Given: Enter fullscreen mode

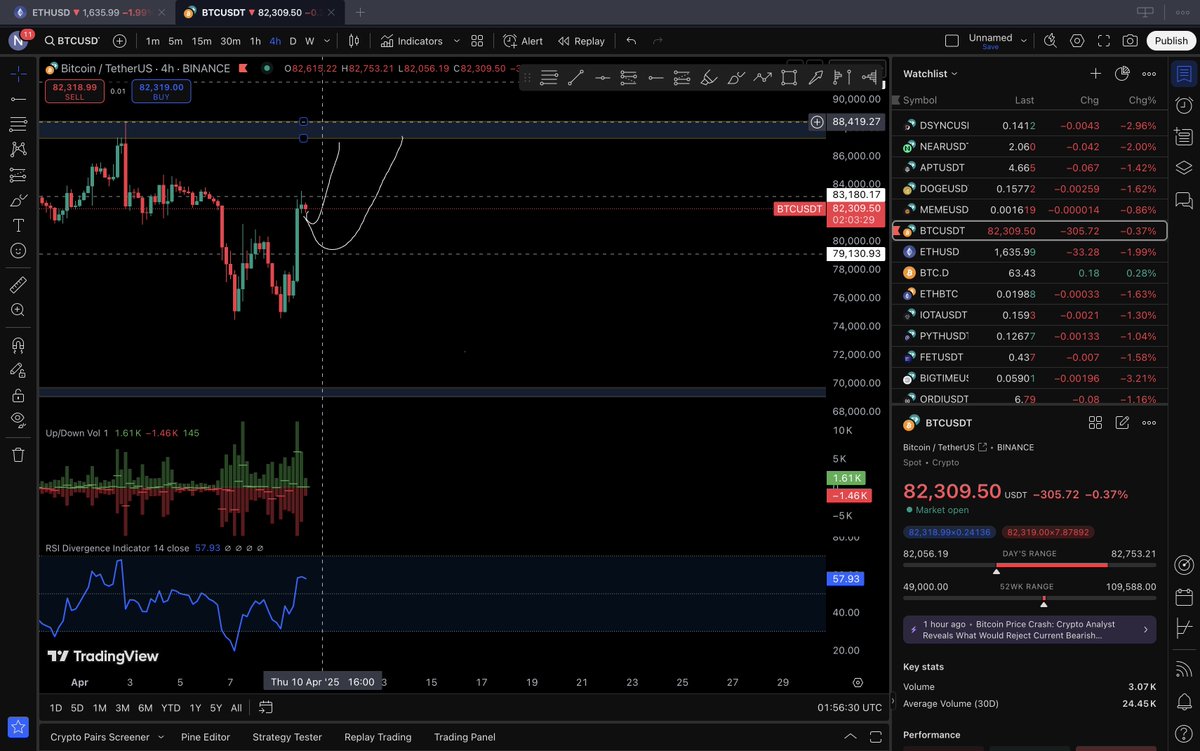Looking at the screenshot, I should click(1103, 41).
